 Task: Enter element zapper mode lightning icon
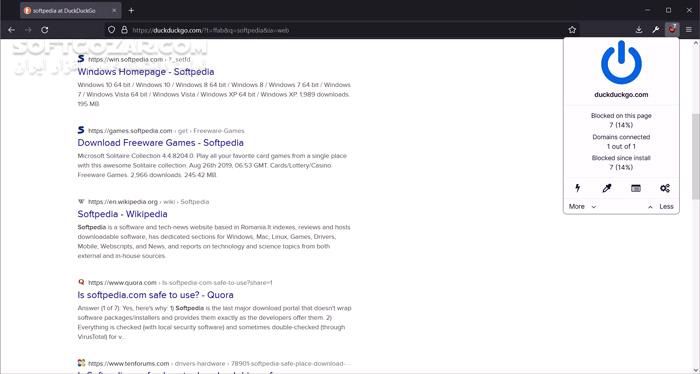(578, 188)
